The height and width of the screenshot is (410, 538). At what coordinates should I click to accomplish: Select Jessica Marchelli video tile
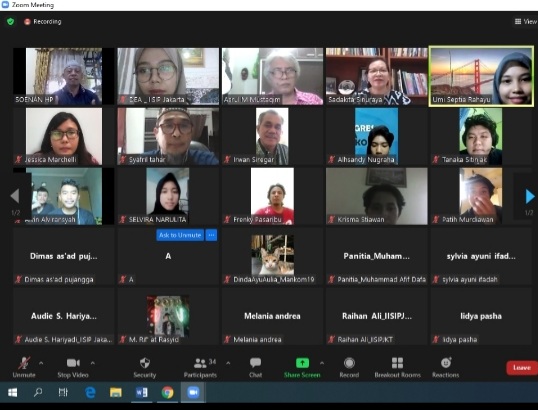[x=64, y=136]
